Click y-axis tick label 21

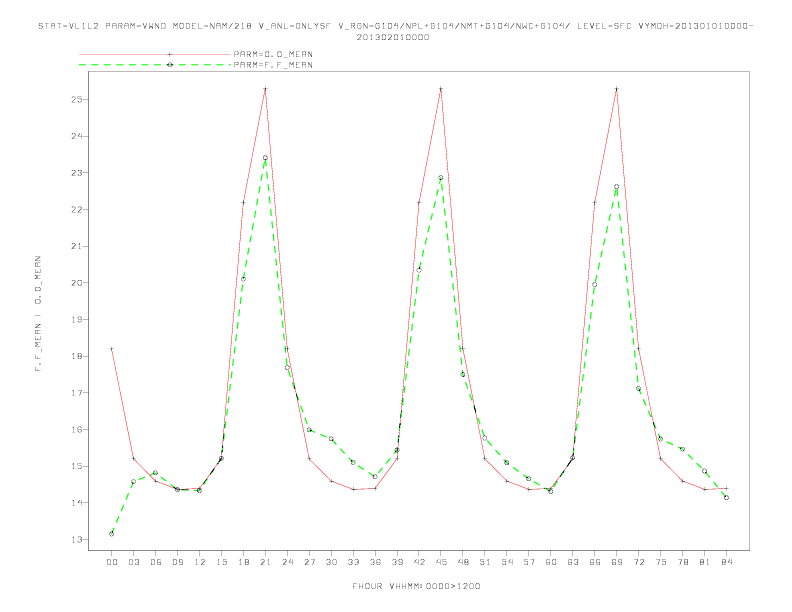[x=77, y=246]
